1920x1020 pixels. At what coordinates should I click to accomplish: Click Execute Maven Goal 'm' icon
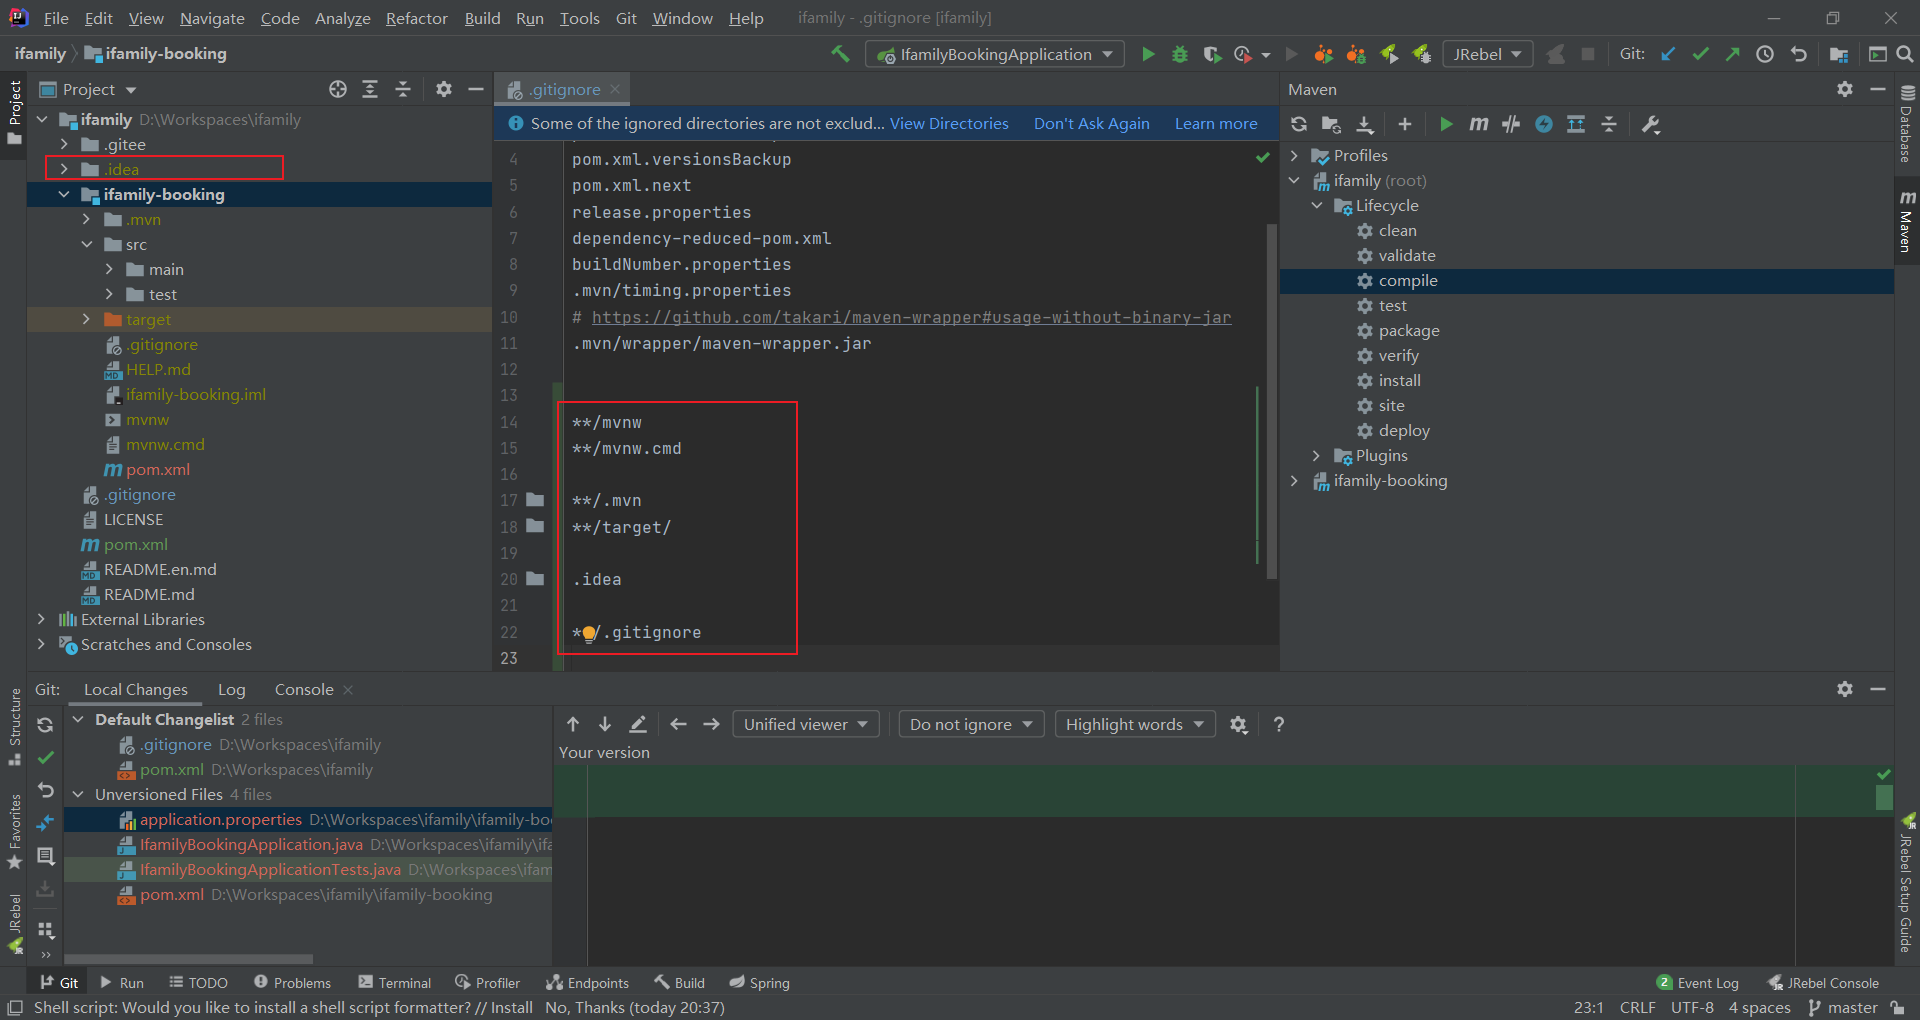[x=1478, y=124]
